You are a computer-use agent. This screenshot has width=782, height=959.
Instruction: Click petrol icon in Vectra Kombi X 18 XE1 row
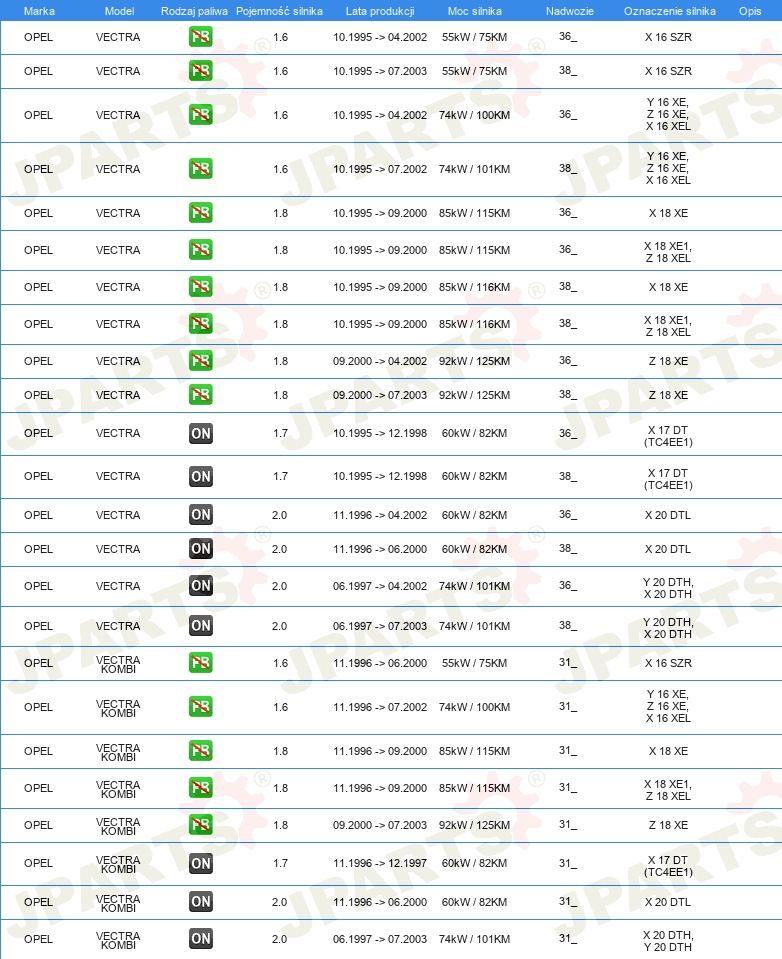tap(201, 788)
